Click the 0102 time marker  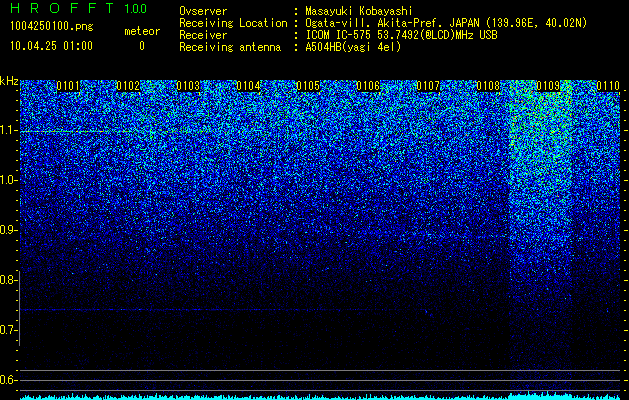click(128, 86)
